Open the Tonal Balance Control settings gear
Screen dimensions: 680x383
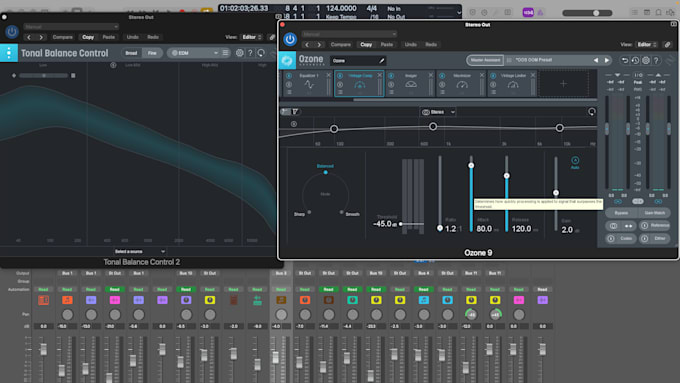(x=239, y=53)
